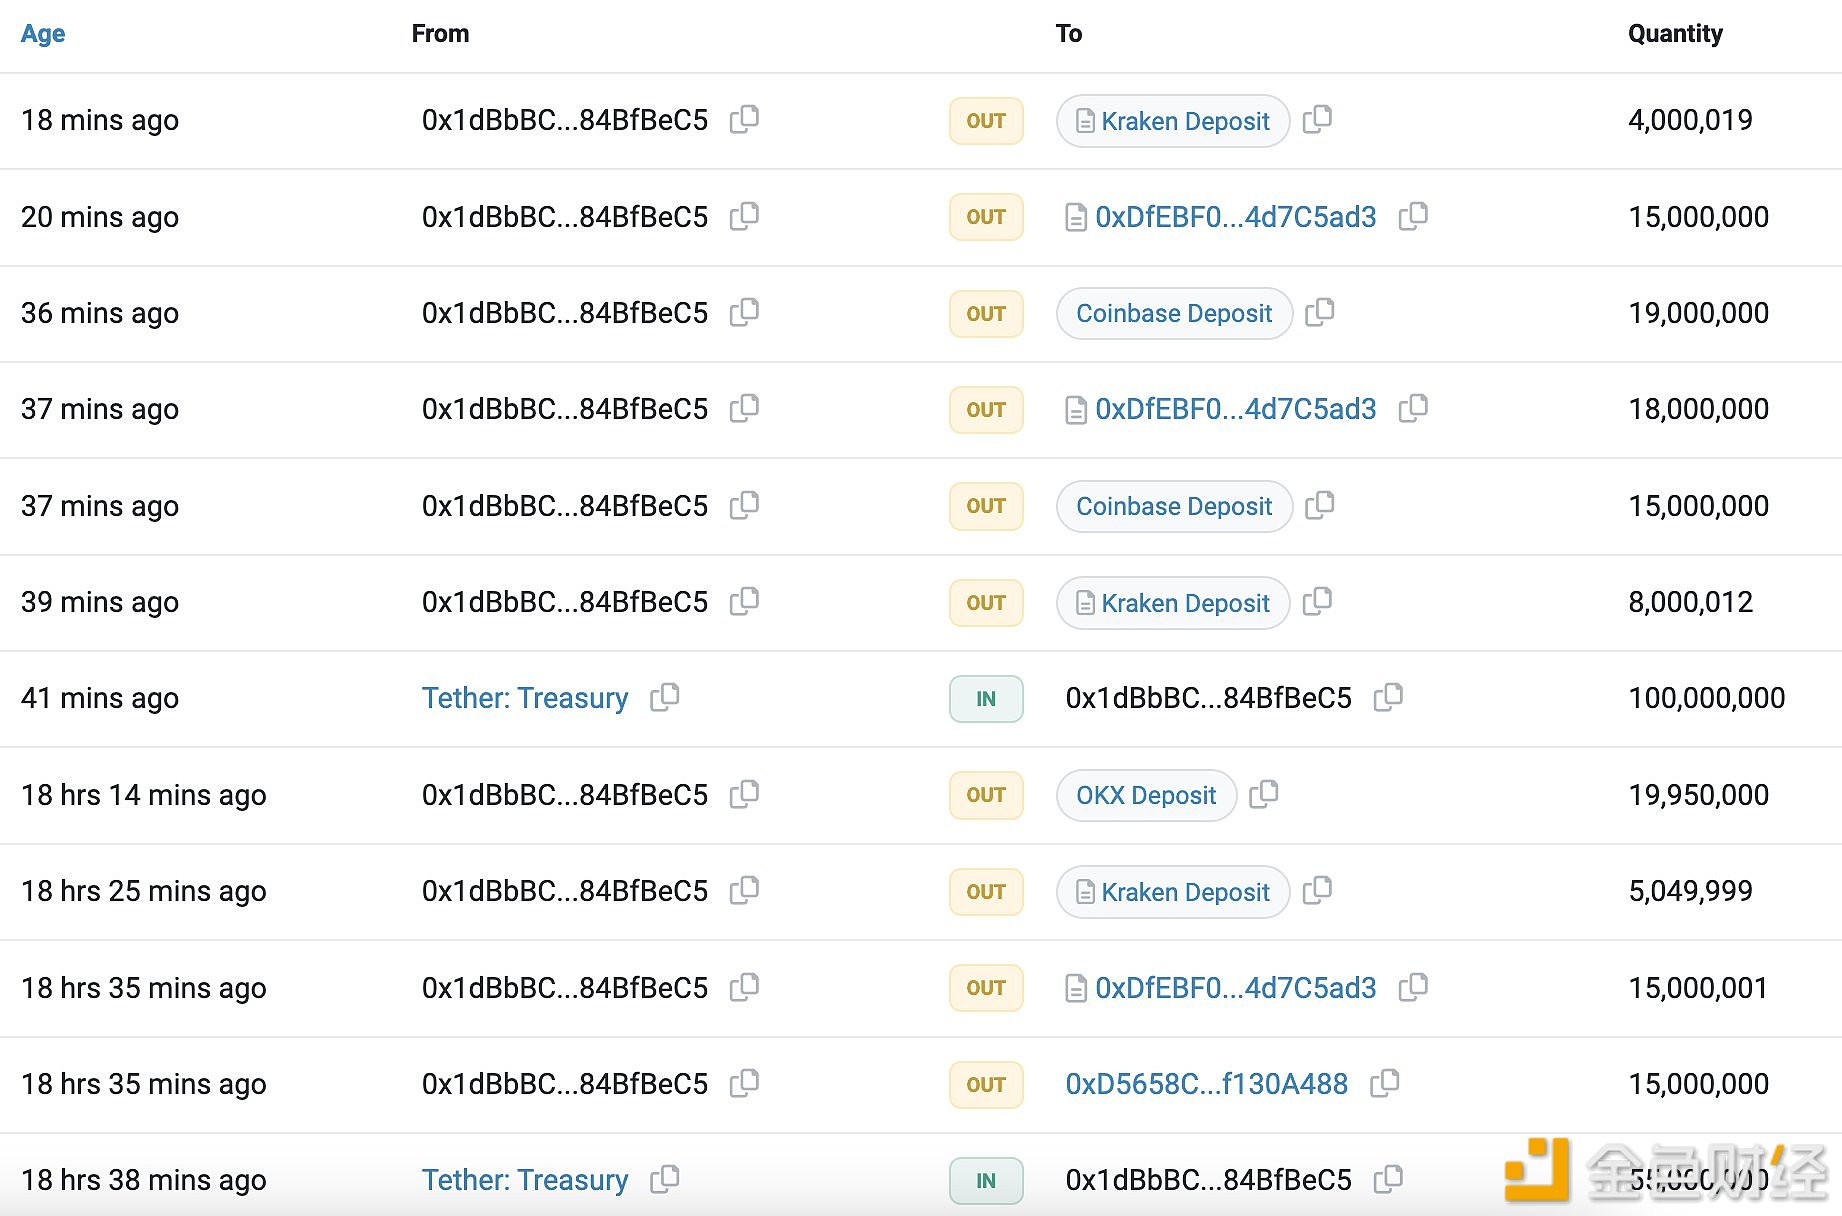Copy Tether: Treasury address in 41 mins ago row
The width and height of the screenshot is (1842, 1216).
[664, 697]
